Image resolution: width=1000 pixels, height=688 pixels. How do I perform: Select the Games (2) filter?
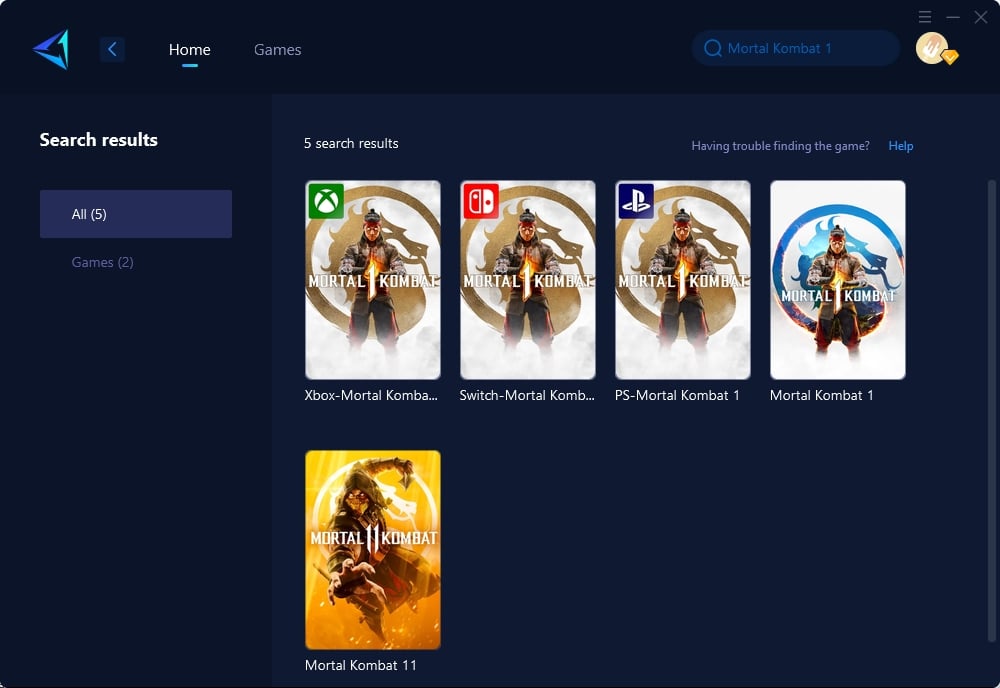coord(102,262)
